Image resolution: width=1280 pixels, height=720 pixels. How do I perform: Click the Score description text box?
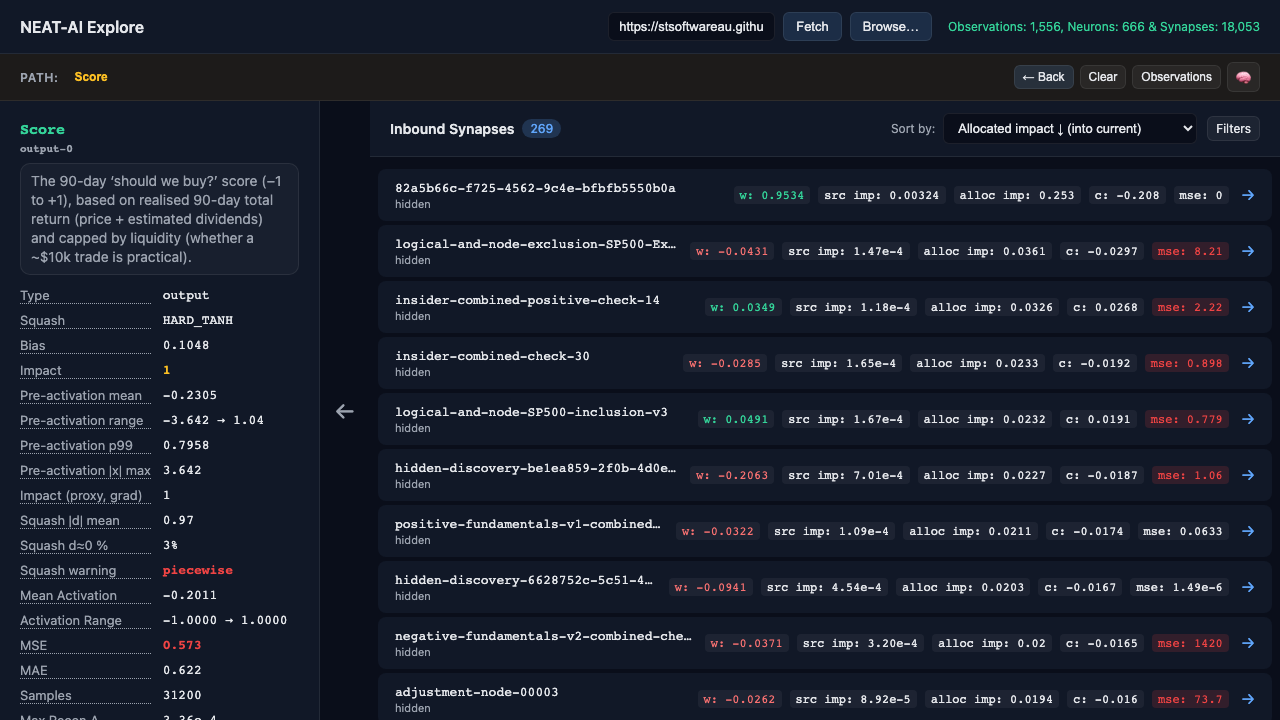pos(159,219)
